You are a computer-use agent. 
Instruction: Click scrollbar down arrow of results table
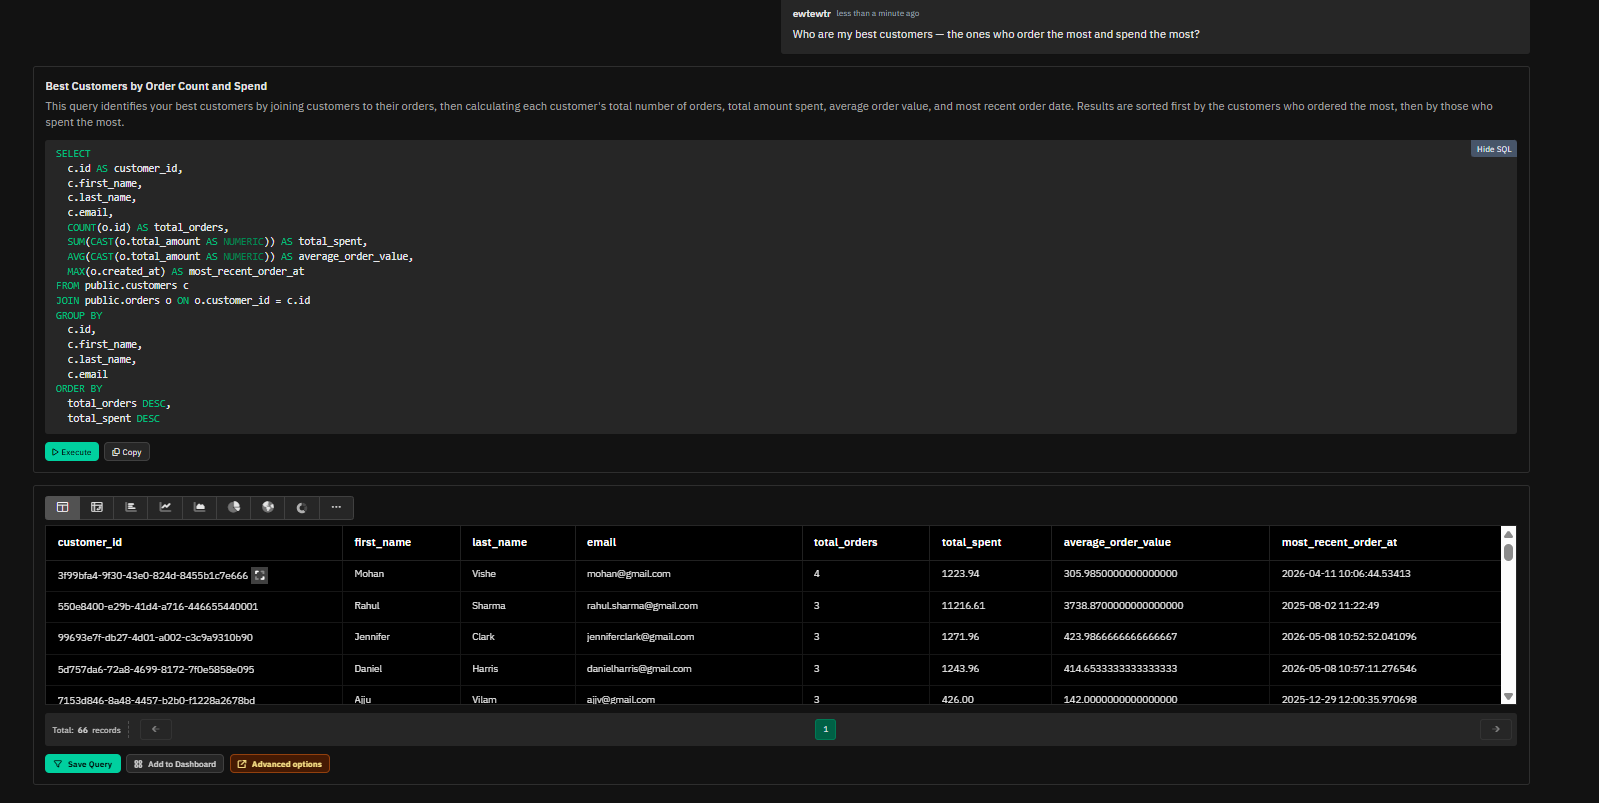[x=1509, y=696]
